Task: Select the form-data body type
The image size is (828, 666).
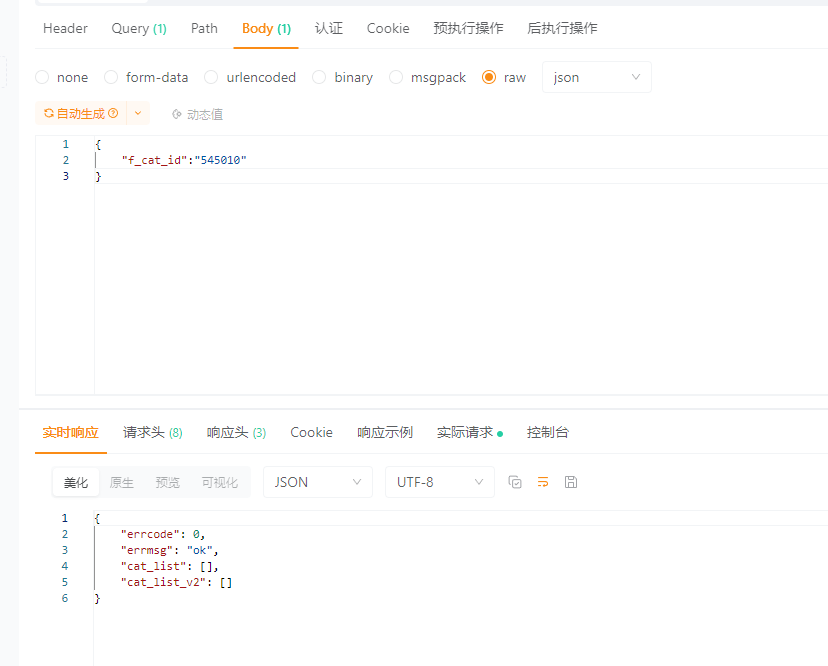Action: pyautogui.click(x=146, y=78)
